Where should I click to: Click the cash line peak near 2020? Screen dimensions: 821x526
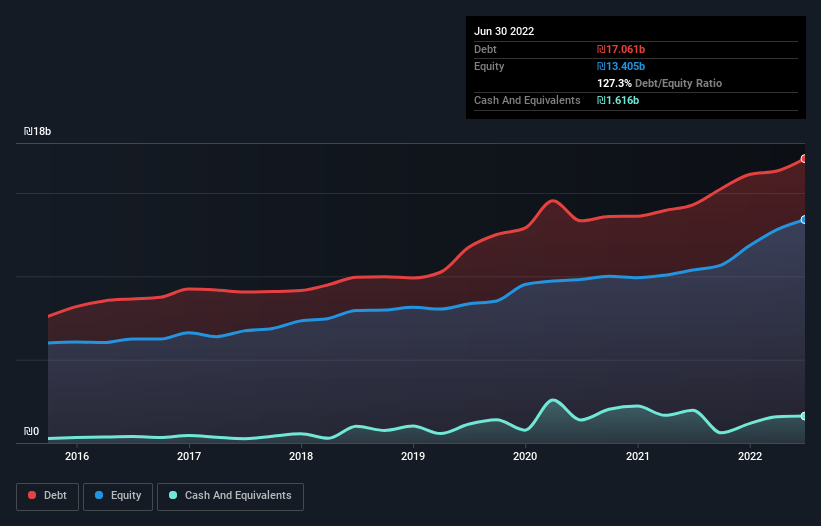point(553,400)
